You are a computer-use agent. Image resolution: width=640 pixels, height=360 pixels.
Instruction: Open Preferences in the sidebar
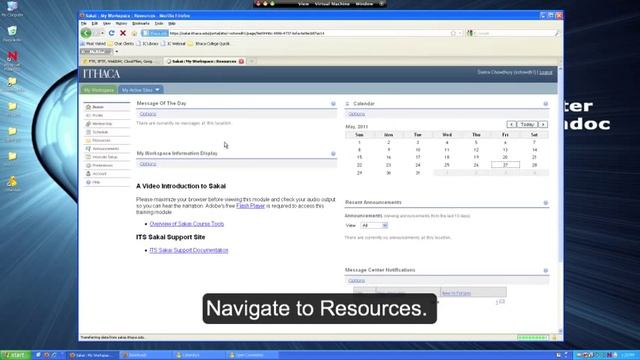pos(107,165)
